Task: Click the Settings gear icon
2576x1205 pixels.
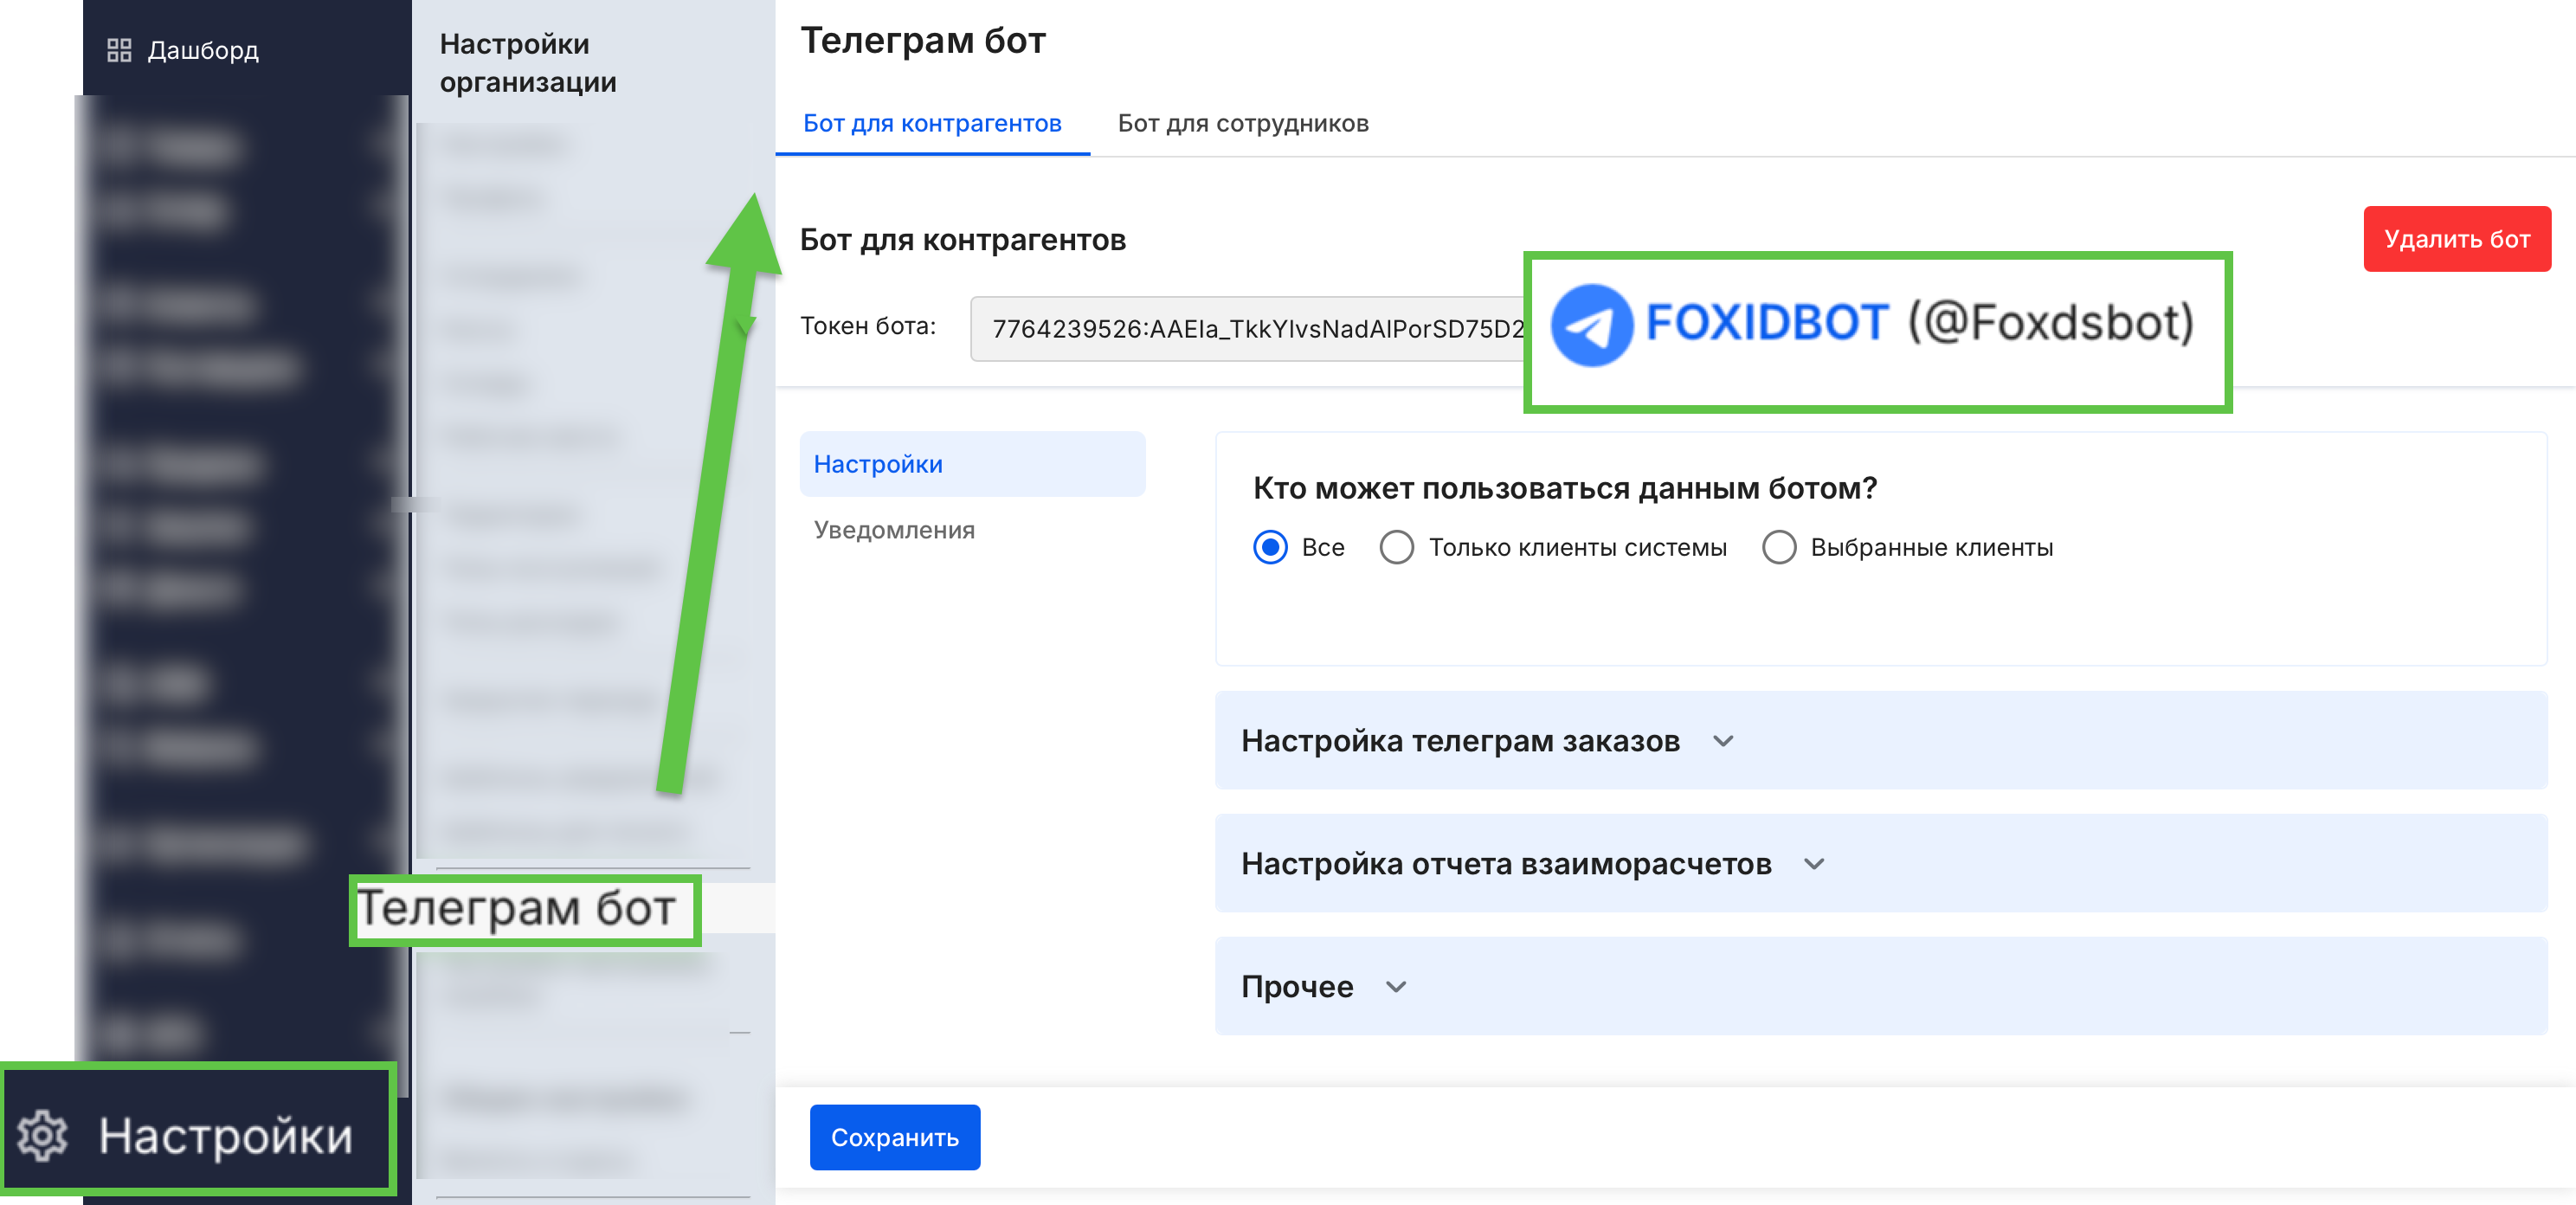Action: [x=43, y=1135]
